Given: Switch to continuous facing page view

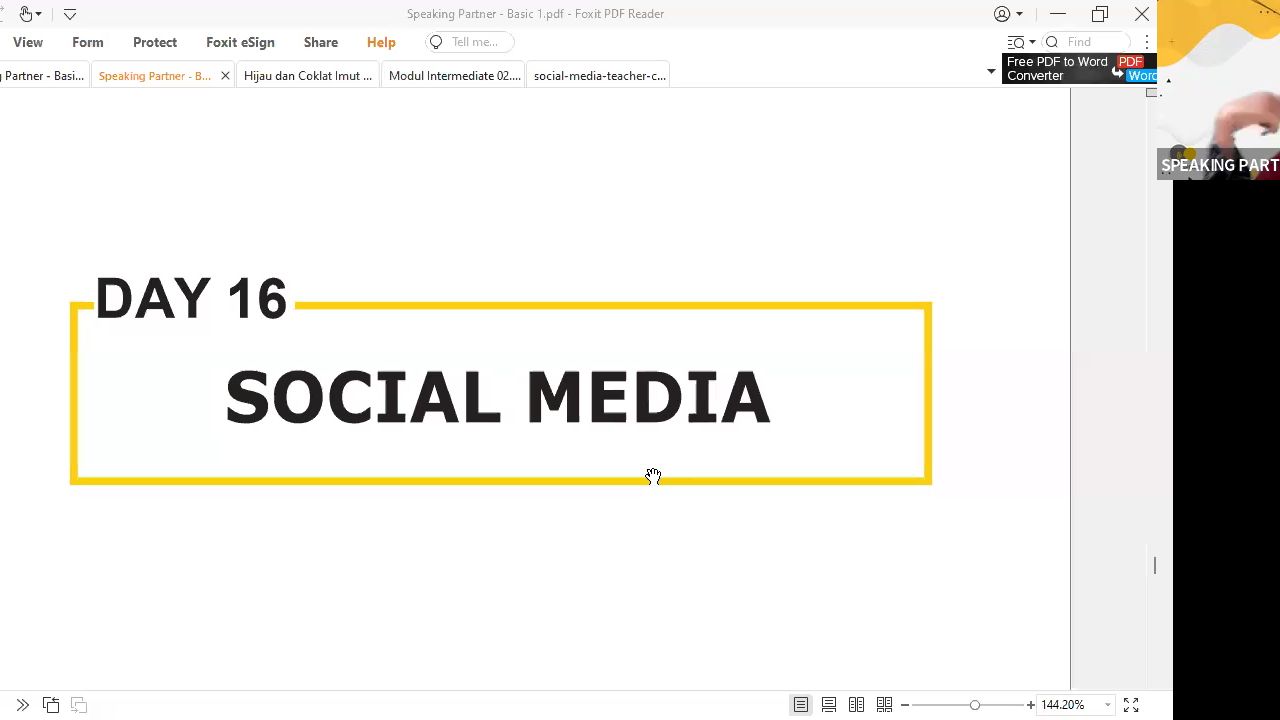Looking at the screenshot, I should [x=885, y=705].
